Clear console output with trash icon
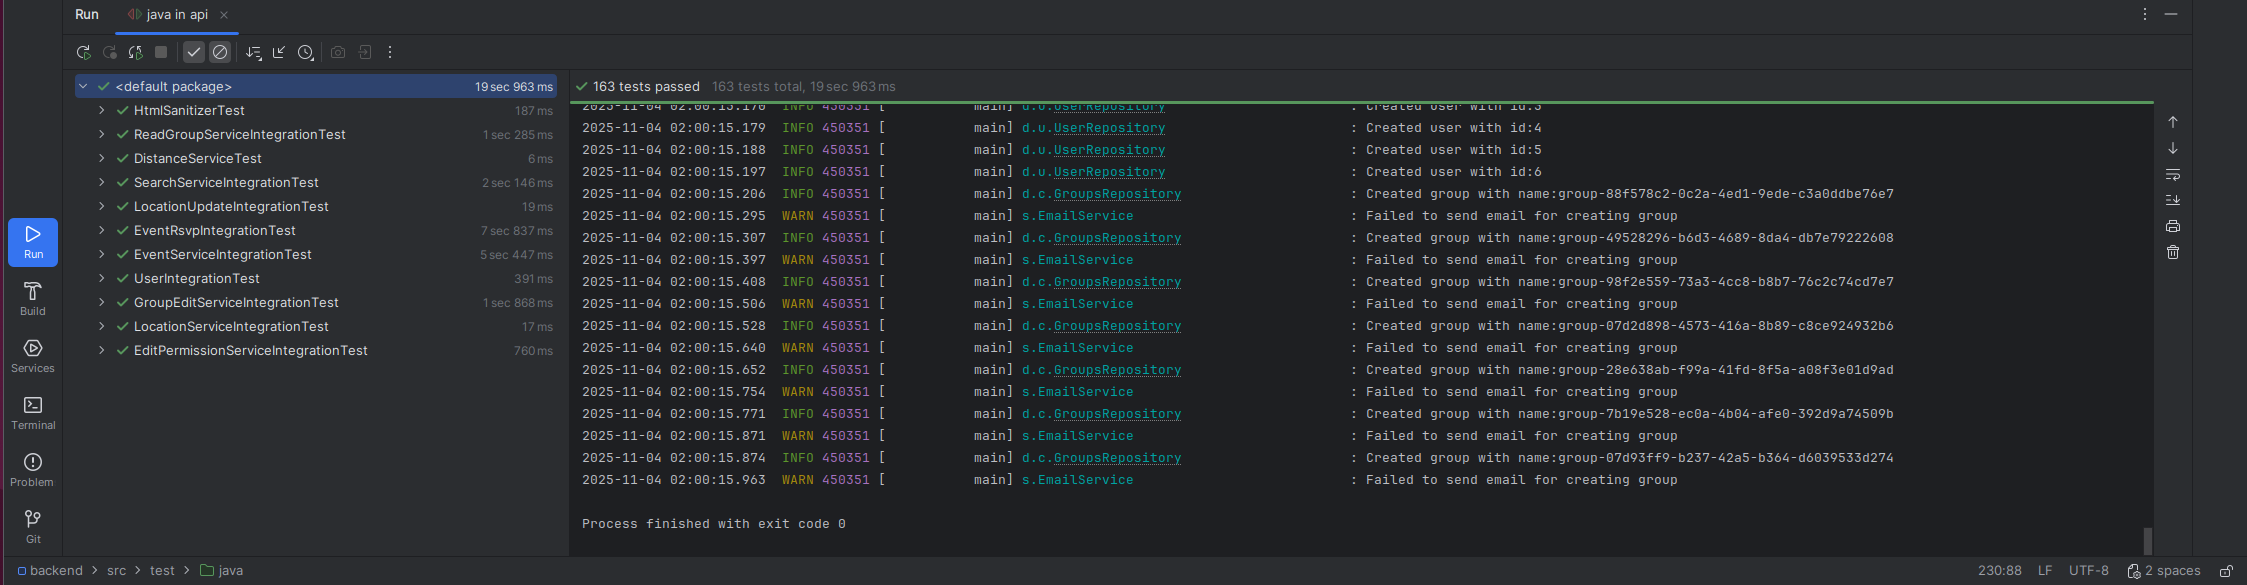This screenshot has height=585, width=2247. point(2173,252)
